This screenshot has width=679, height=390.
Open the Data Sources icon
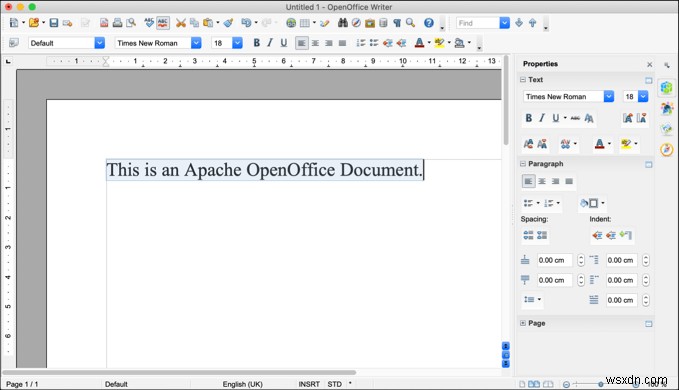click(x=383, y=23)
